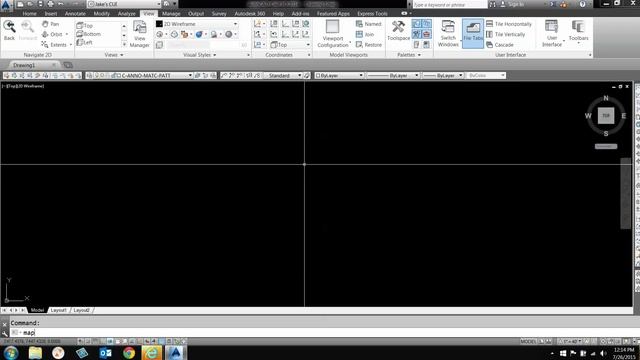Screen dimensions: 640x360
Task: Click the Help question mark icon
Action: click(x=582, y=4)
